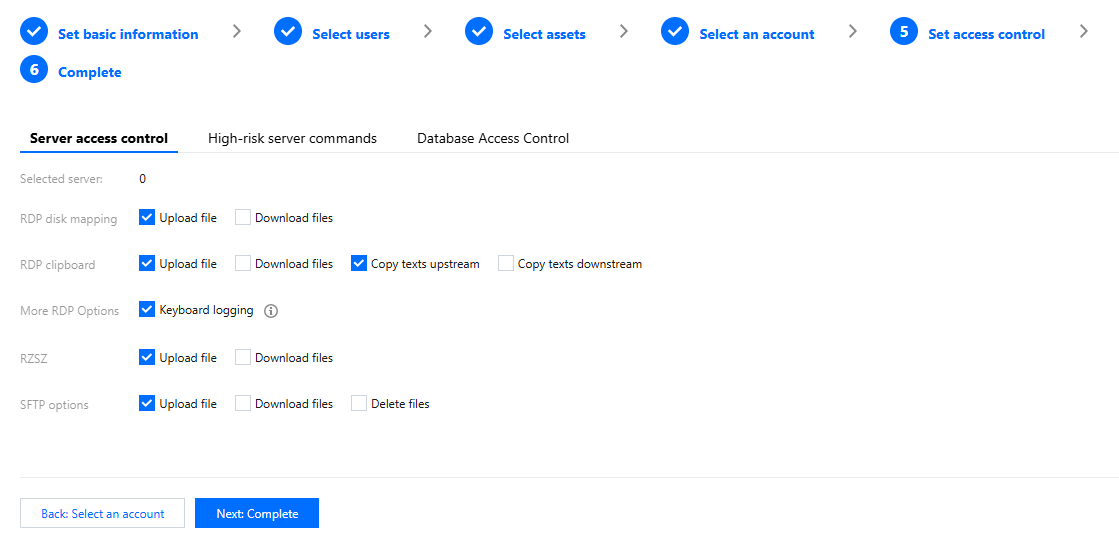Screen dimensions: 1119x542
Task: Click the Select users step checkmark icon
Action: pyautogui.click(x=288, y=33)
